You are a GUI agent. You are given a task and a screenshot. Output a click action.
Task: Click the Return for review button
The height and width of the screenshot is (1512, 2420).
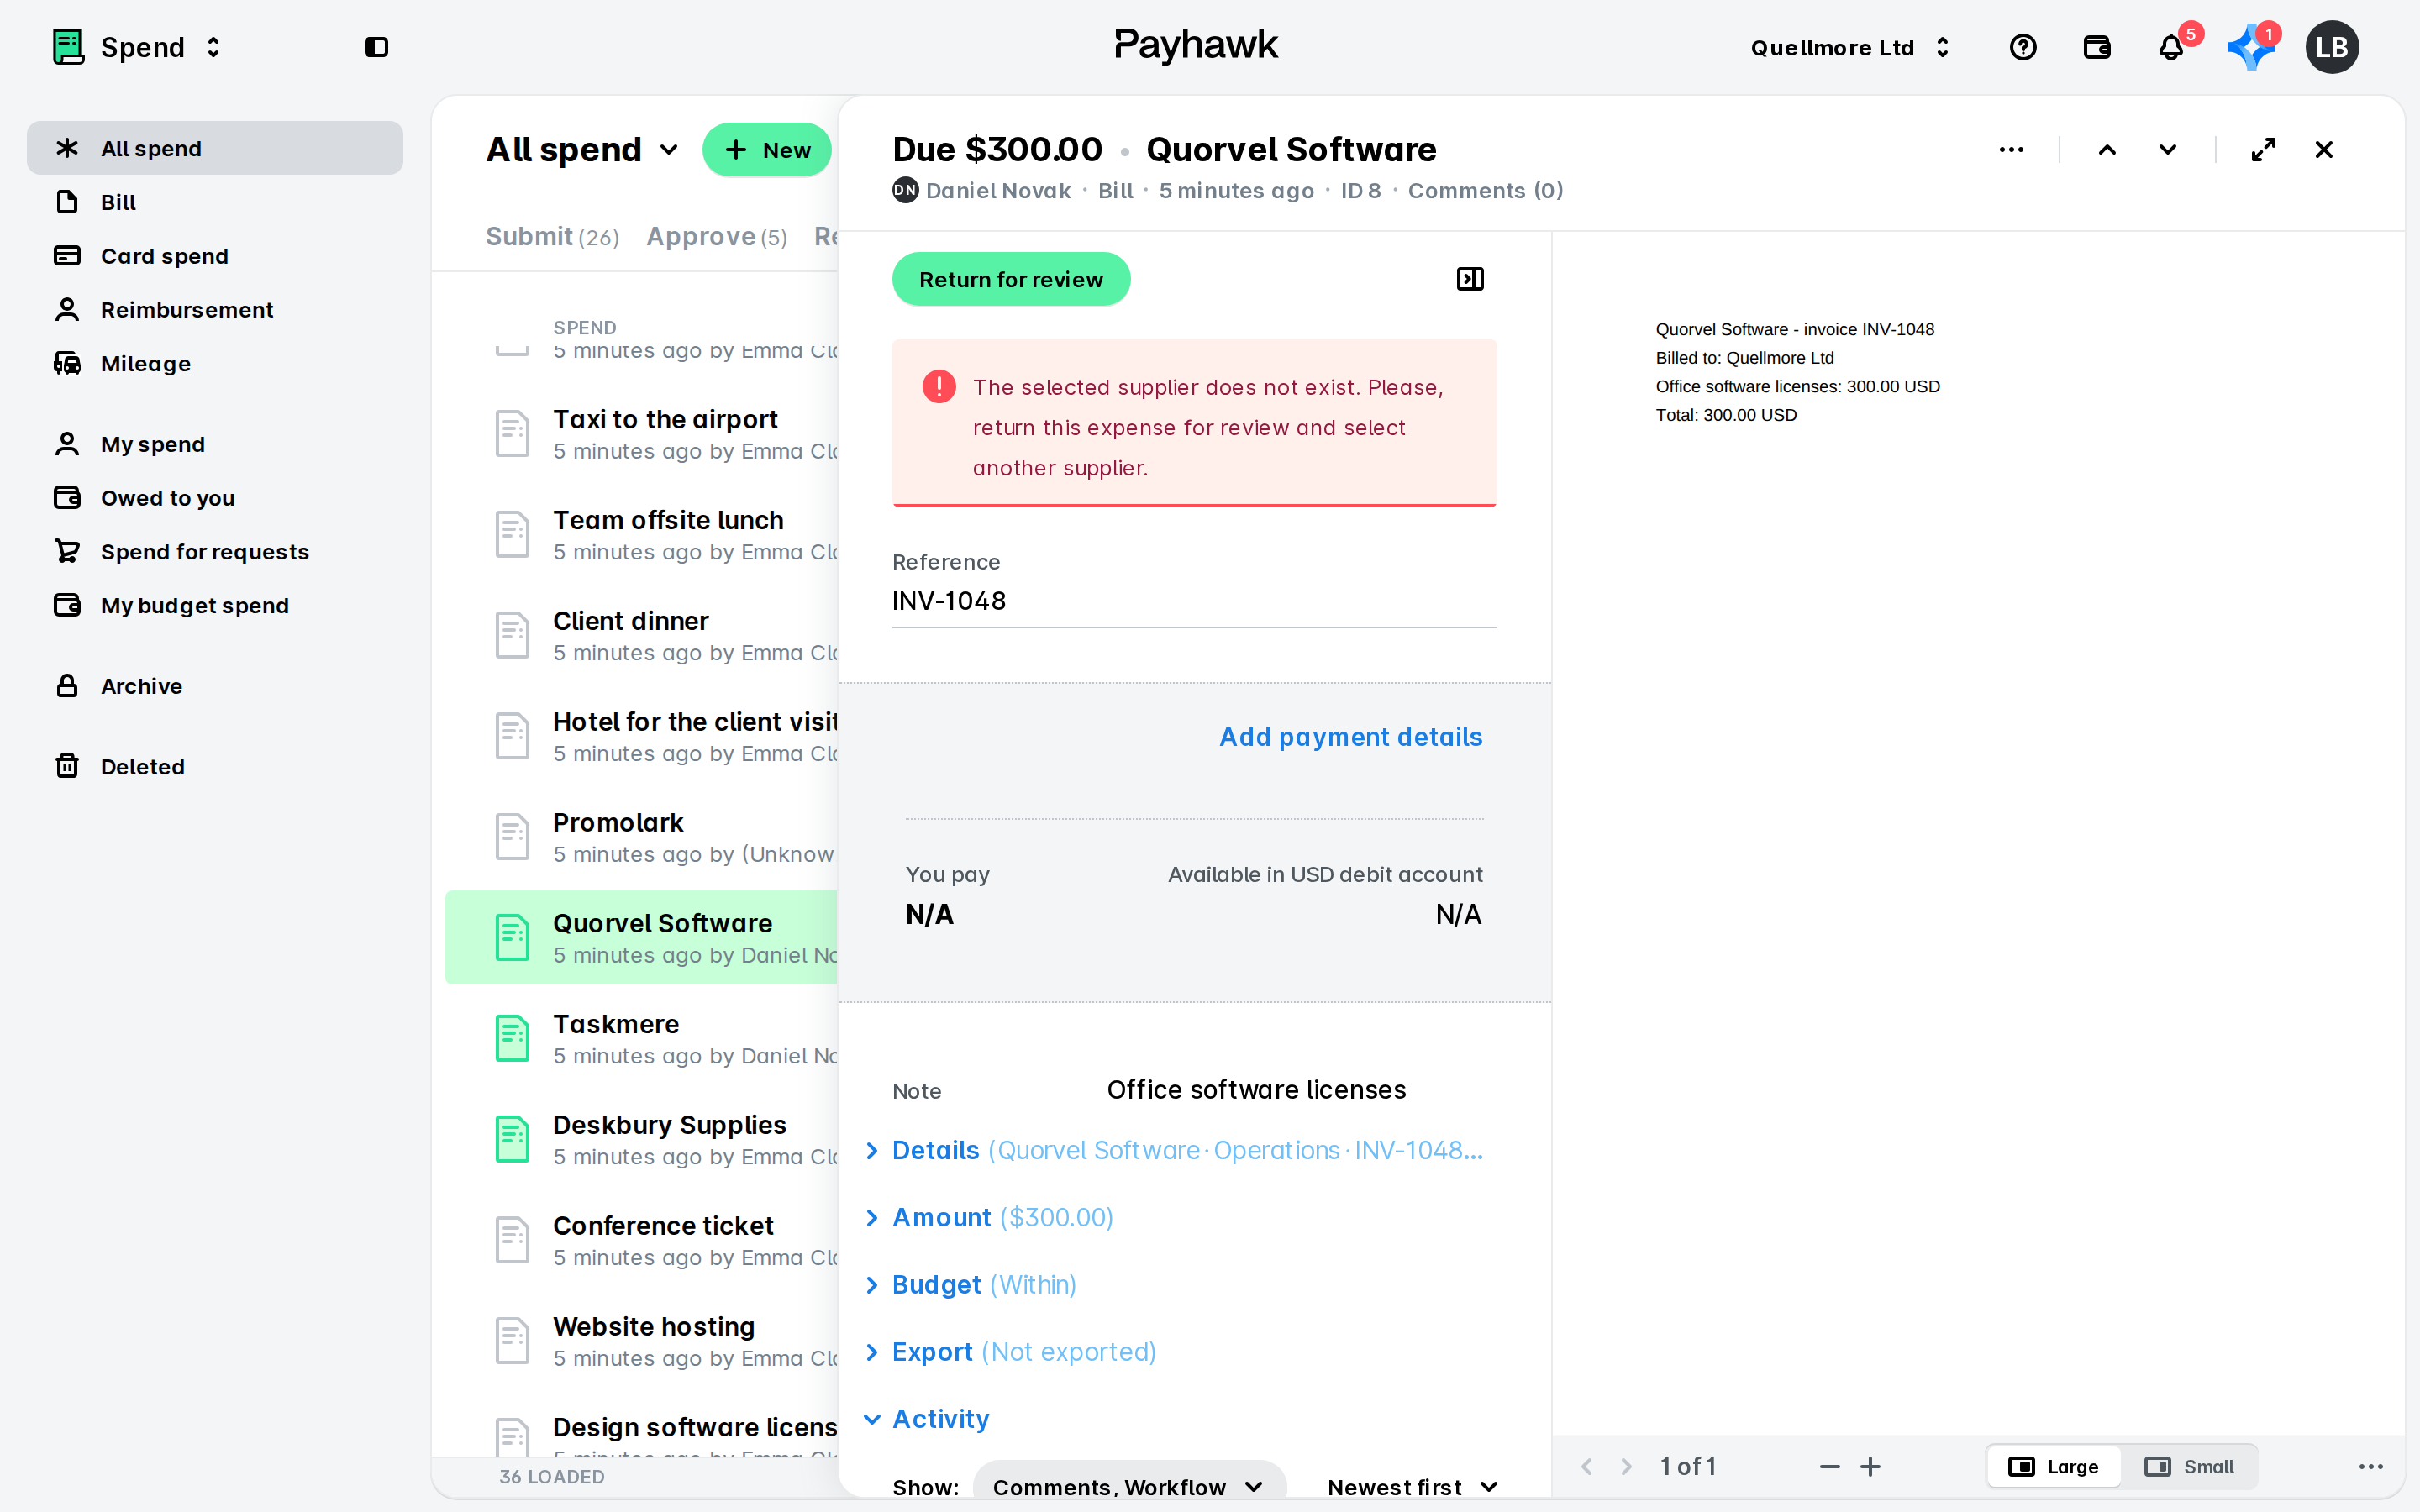1011,279
